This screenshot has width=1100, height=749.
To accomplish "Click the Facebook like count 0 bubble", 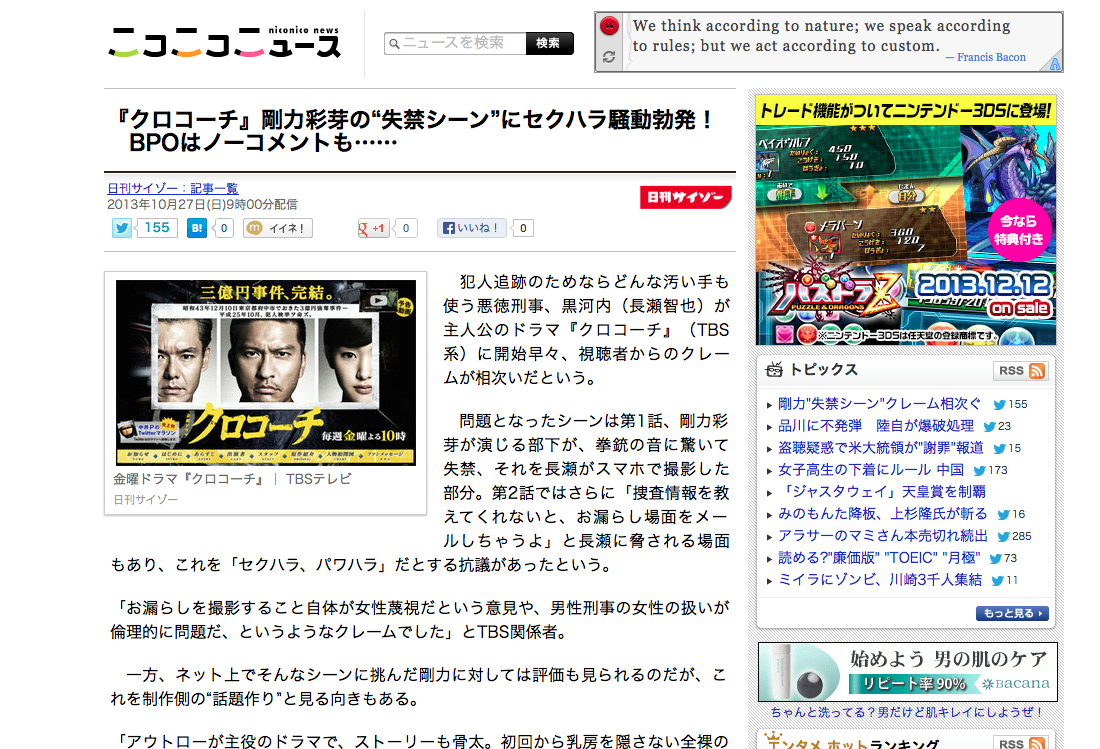I will point(523,228).
